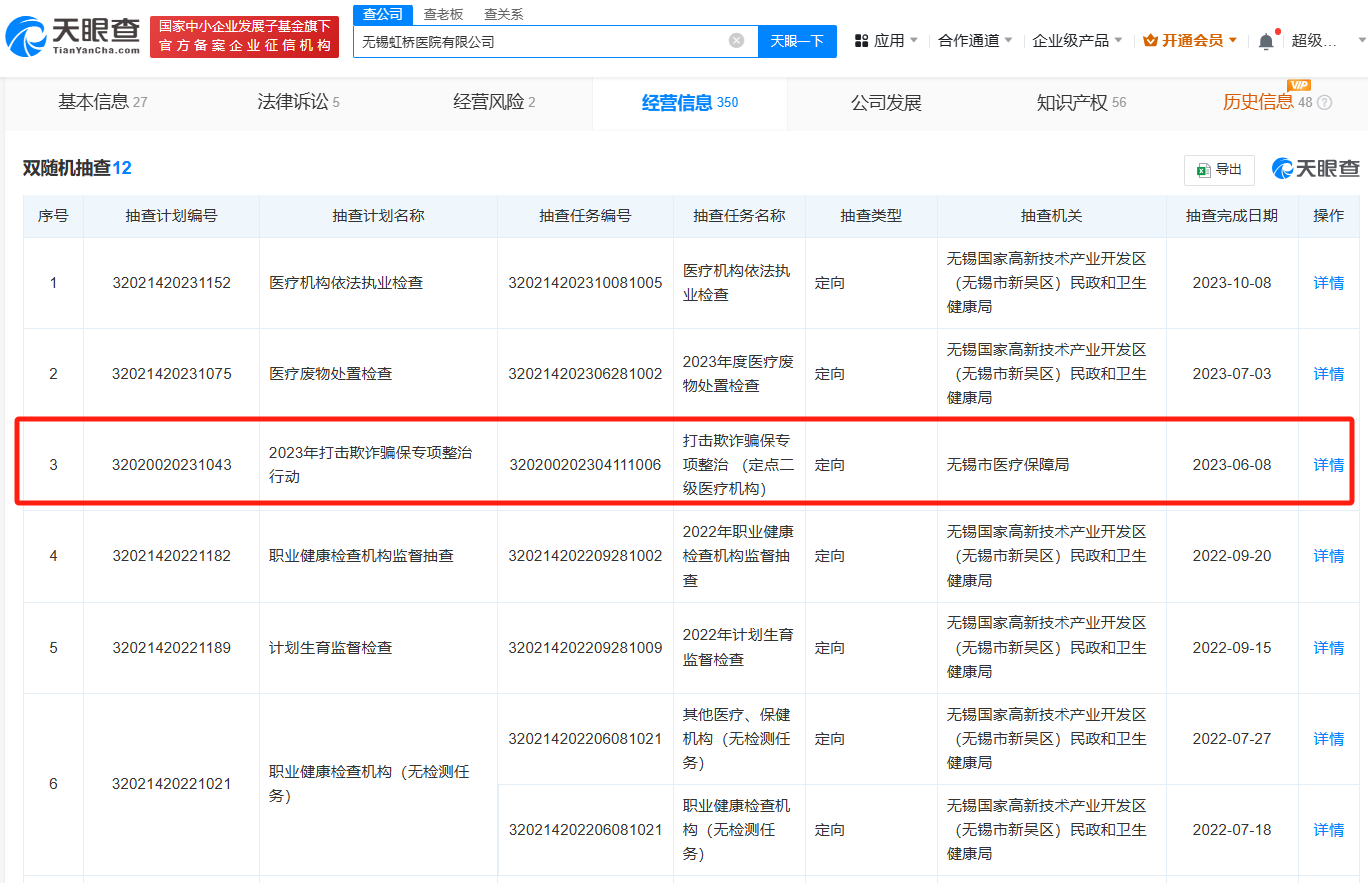The width and height of the screenshot is (1368, 883).
Task: Clear the search box with the X icon
Action: 736,41
